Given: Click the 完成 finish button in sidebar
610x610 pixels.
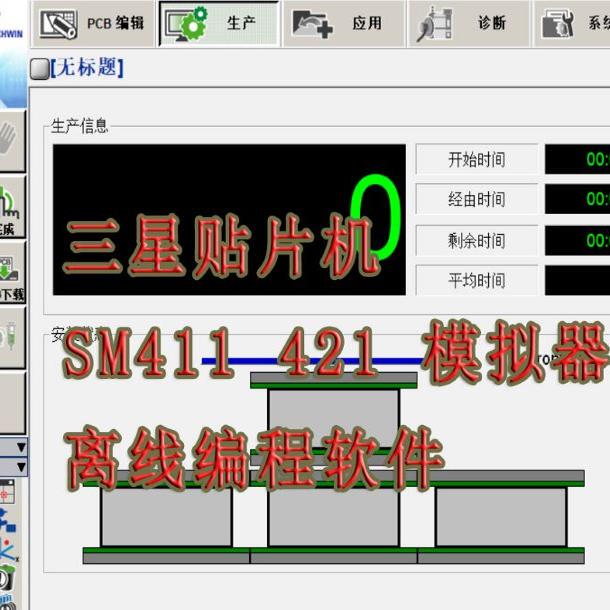Looking at the screenshot, I should pyautogui.click(x=12, y=207).
